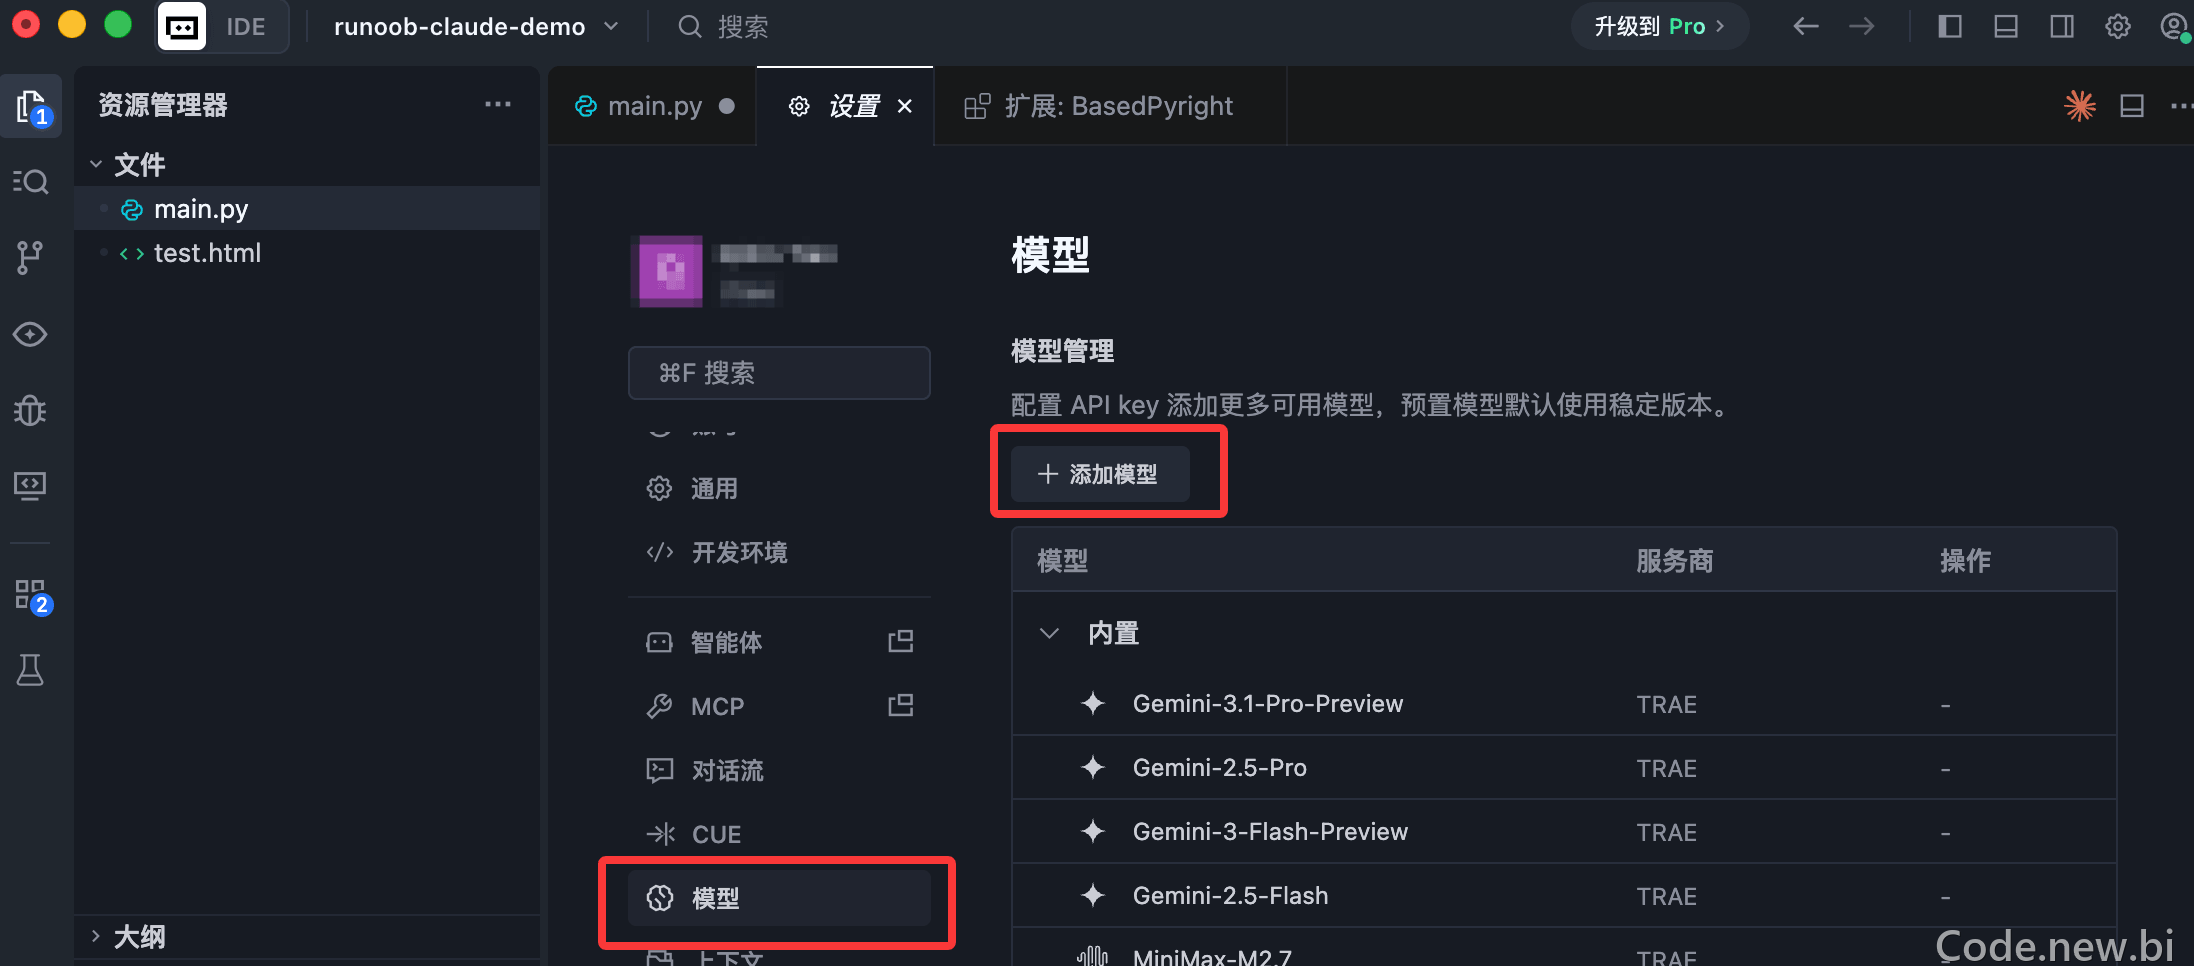The height and width of the screenshot is (966, 2194).
Task: Toggle the right sidebar layout icon
Action: [x=2061, y=27]
